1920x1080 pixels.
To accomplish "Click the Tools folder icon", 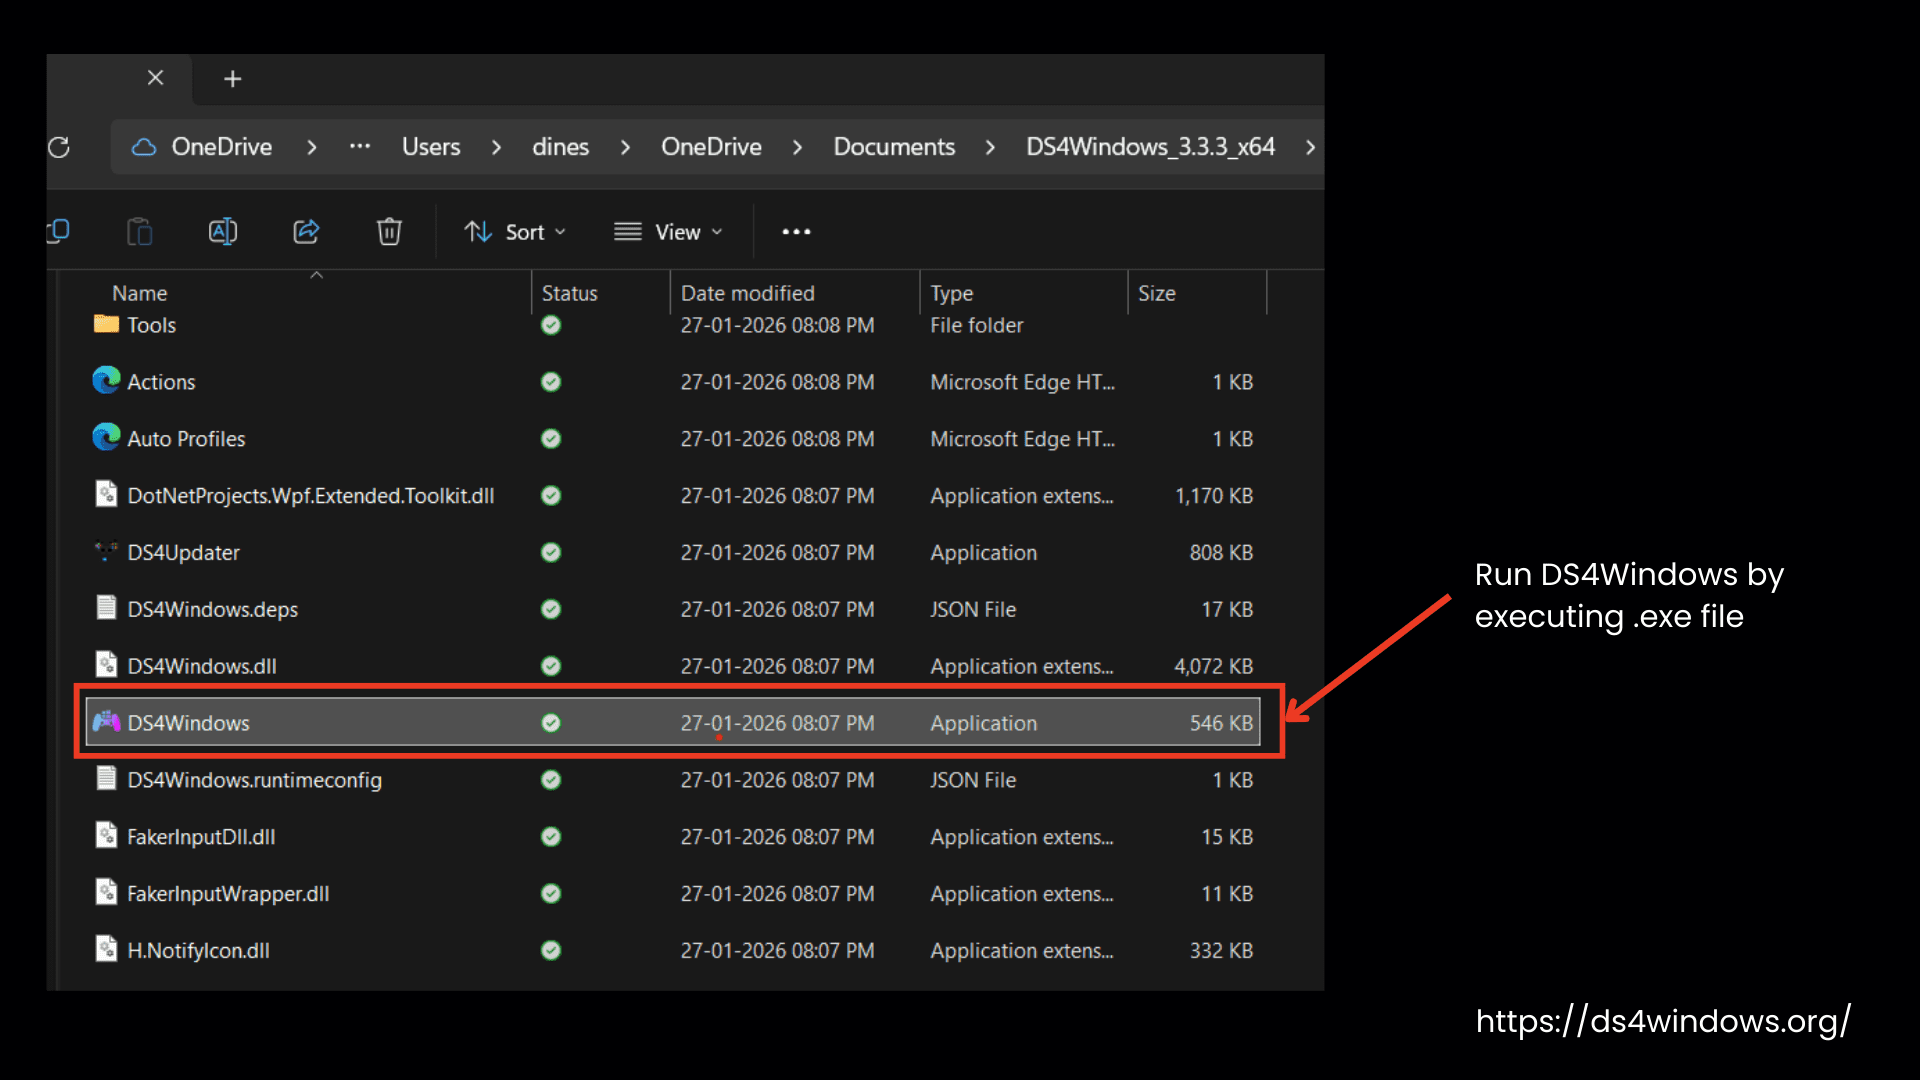I will click(106, 324).
